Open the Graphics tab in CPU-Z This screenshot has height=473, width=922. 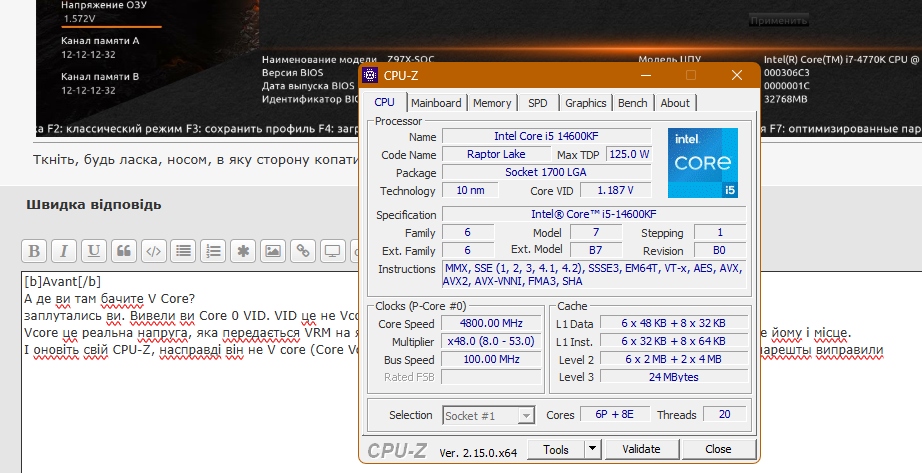586,103
